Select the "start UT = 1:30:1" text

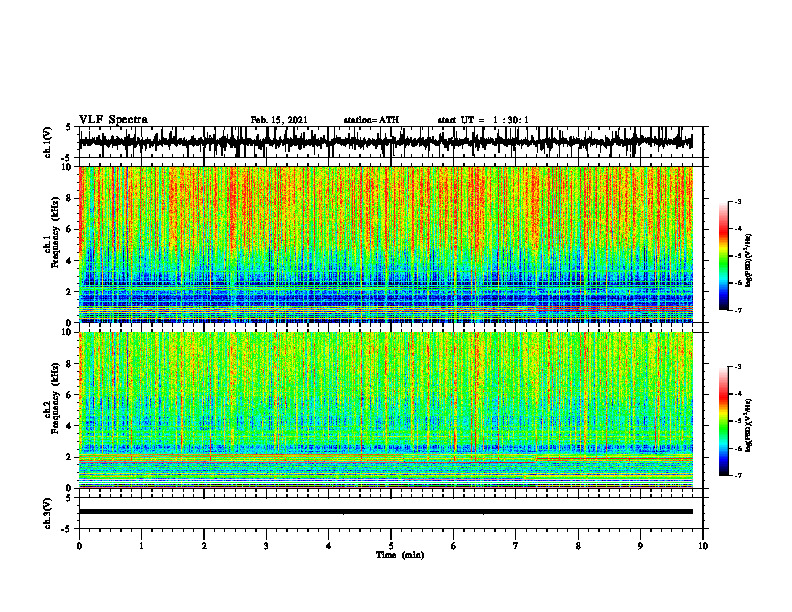pos(483,120)
